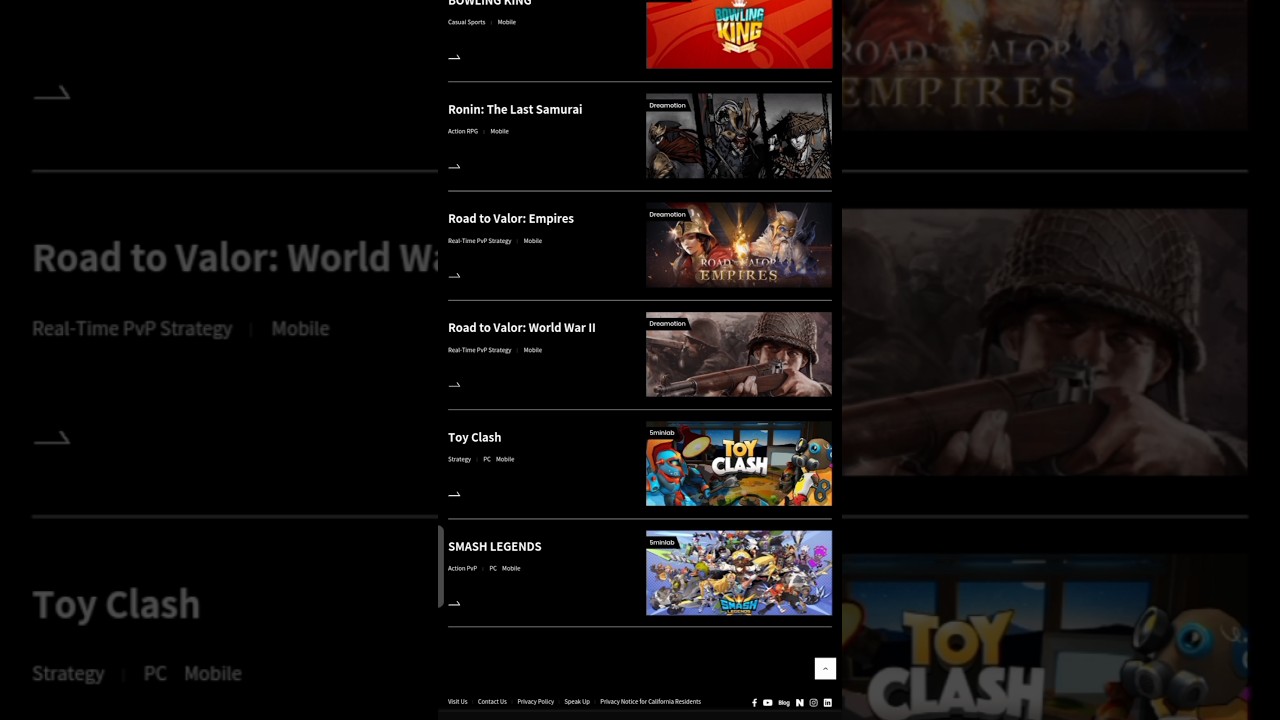
Task: Click the arrow under Ronin: The Last Samurai
Action: [454, 166]
